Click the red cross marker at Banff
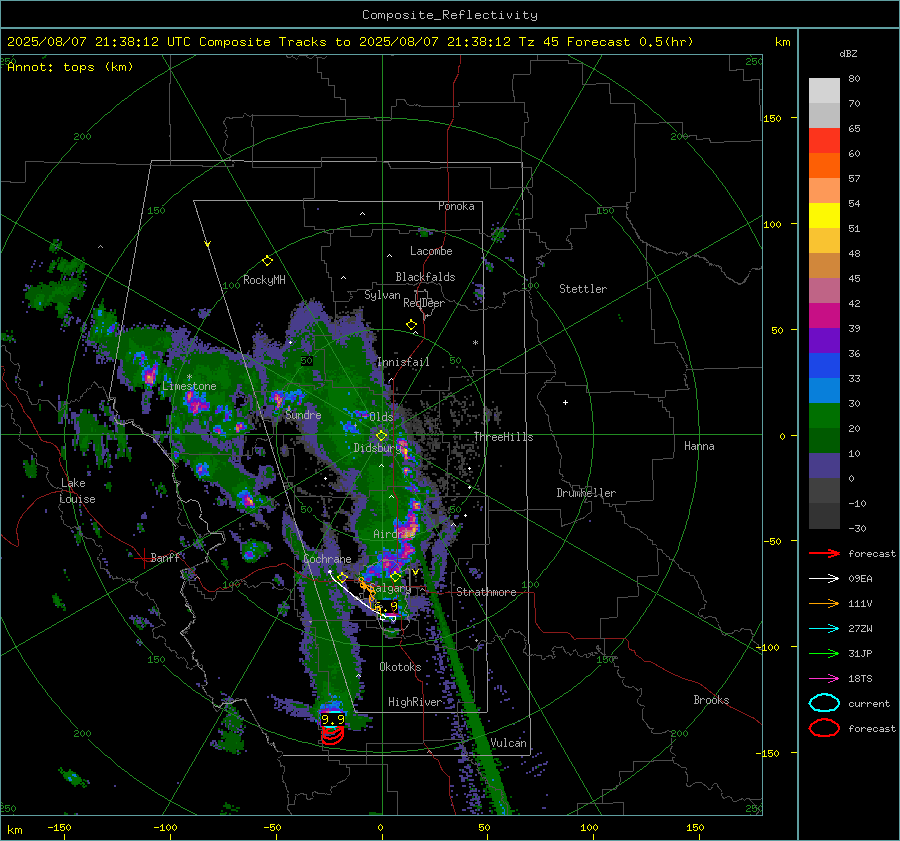Screen dimensions: 900x841 pyautogui.click(x=143, y=557)
